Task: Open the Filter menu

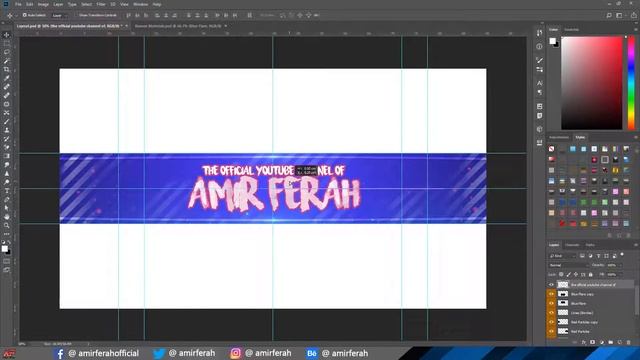Action: click(x=101, y=4)
